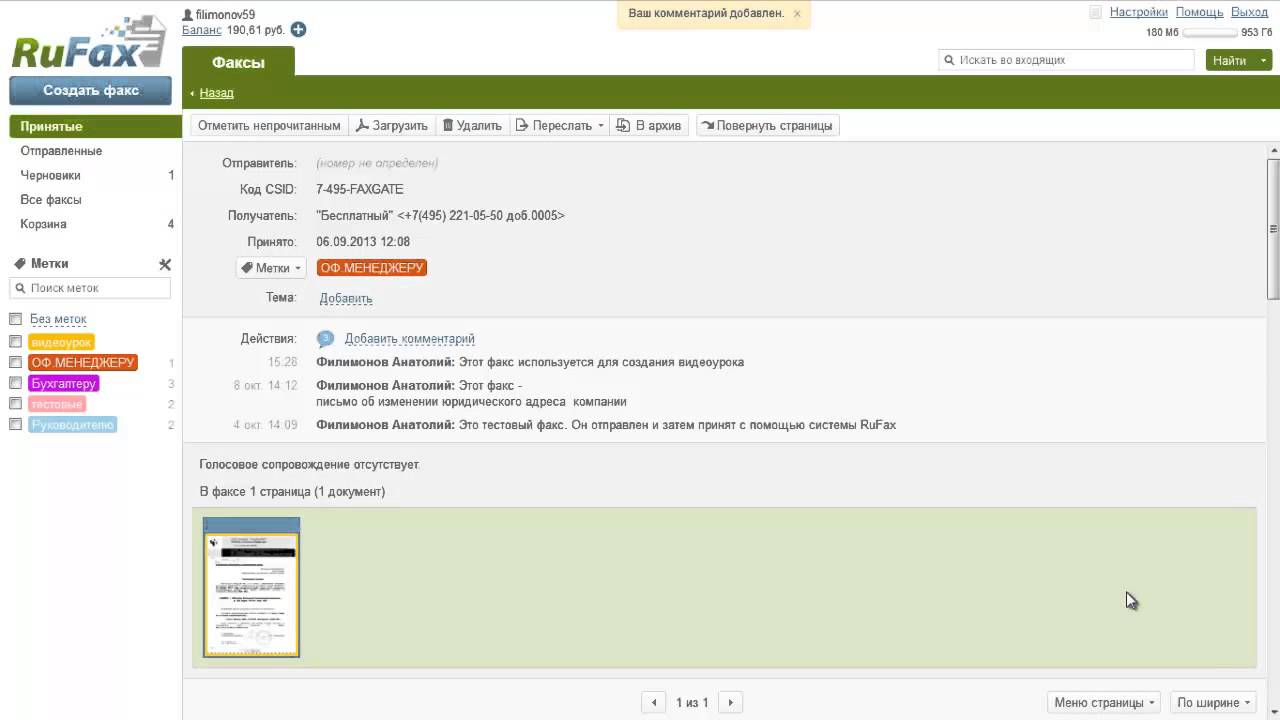Click Добавить комментарий link
This screenshot has height=720, width=1280.
[x=410, y=339]
